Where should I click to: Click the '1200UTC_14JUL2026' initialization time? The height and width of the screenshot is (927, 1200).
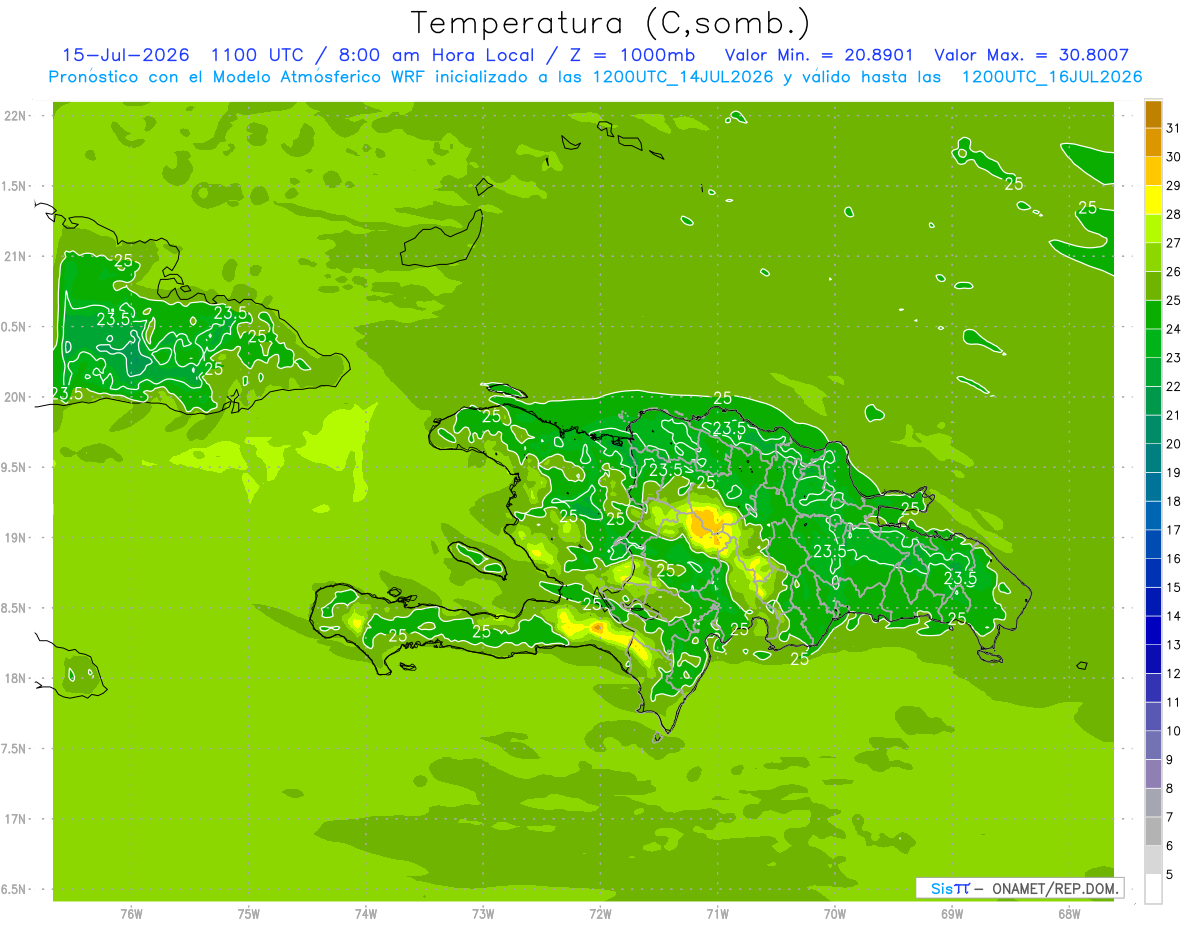pyautogui.click(x=684, y=77)
